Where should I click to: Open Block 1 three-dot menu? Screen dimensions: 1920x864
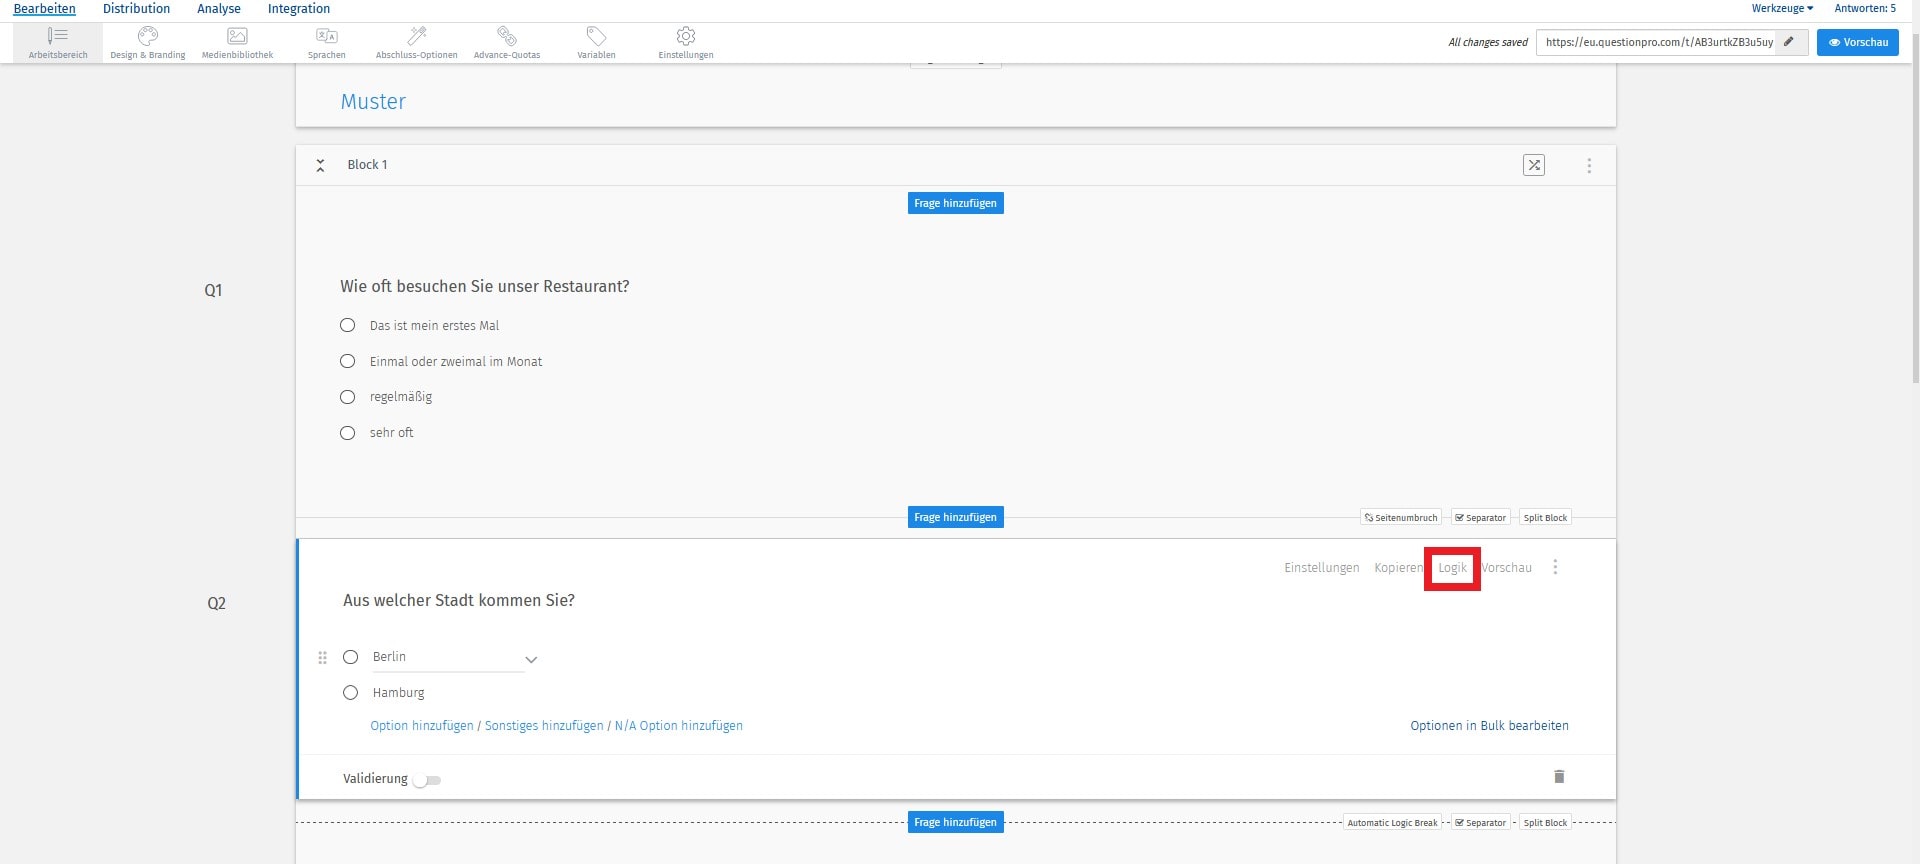(x=1589, y=166)
